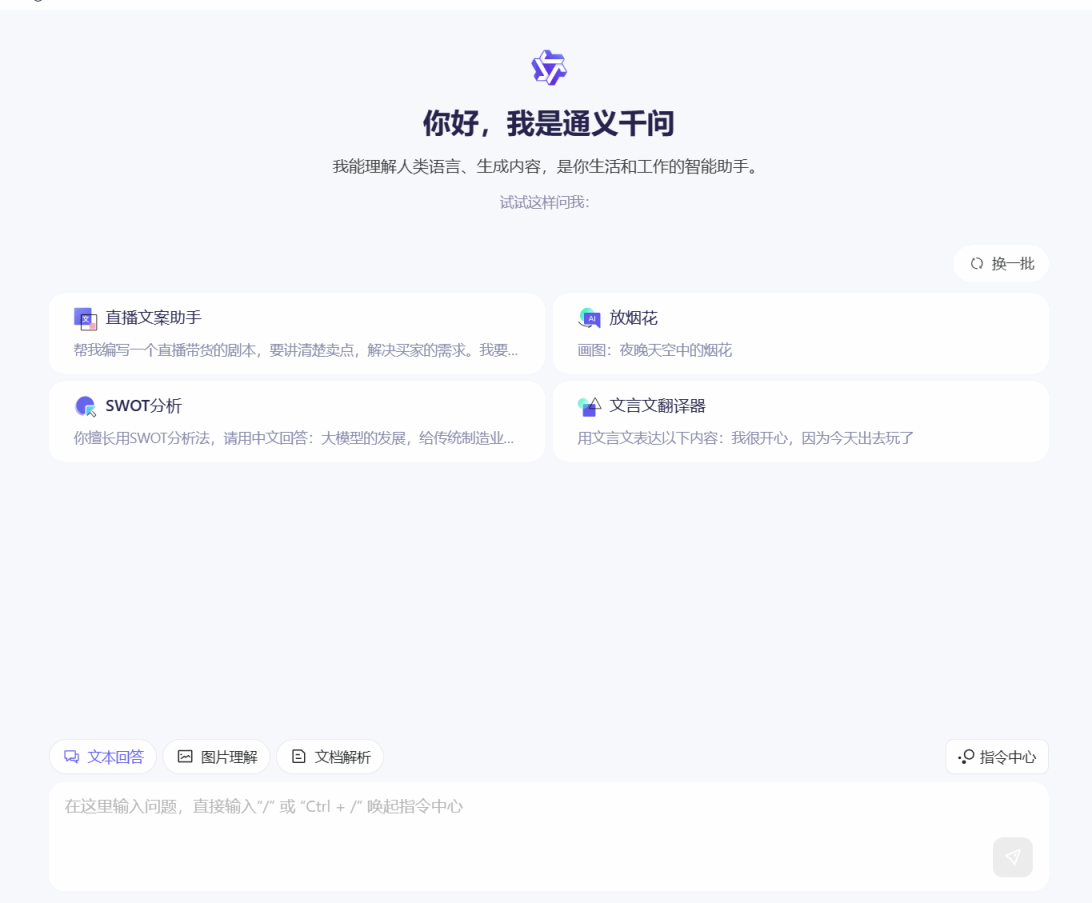Click the 我能理解人类语言 subtitle text
Screen dimensions: 1092x903
[545, 166]
